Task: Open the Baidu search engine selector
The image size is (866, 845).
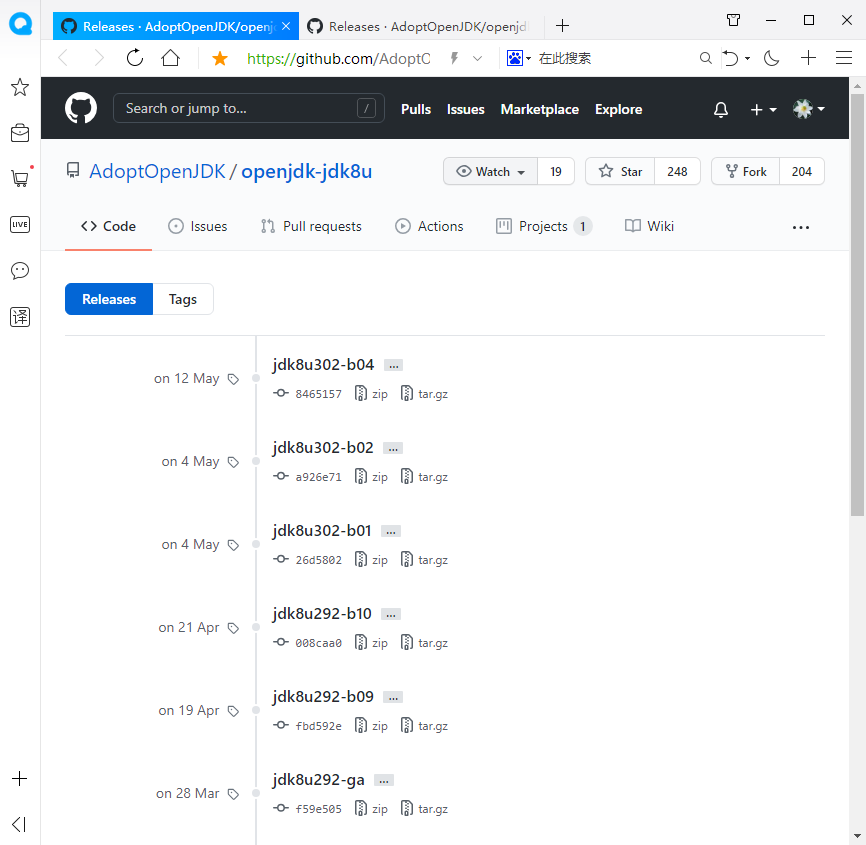Action: 519,58
